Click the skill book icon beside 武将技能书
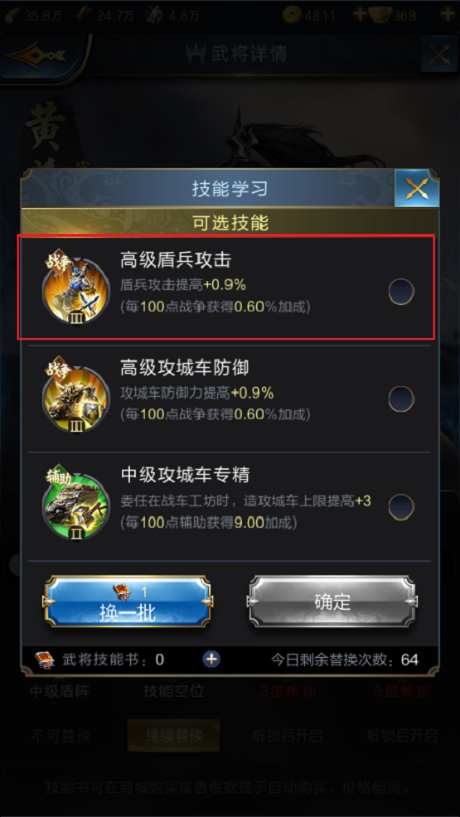This screenshot has width=460, height=817. (45, 660)
